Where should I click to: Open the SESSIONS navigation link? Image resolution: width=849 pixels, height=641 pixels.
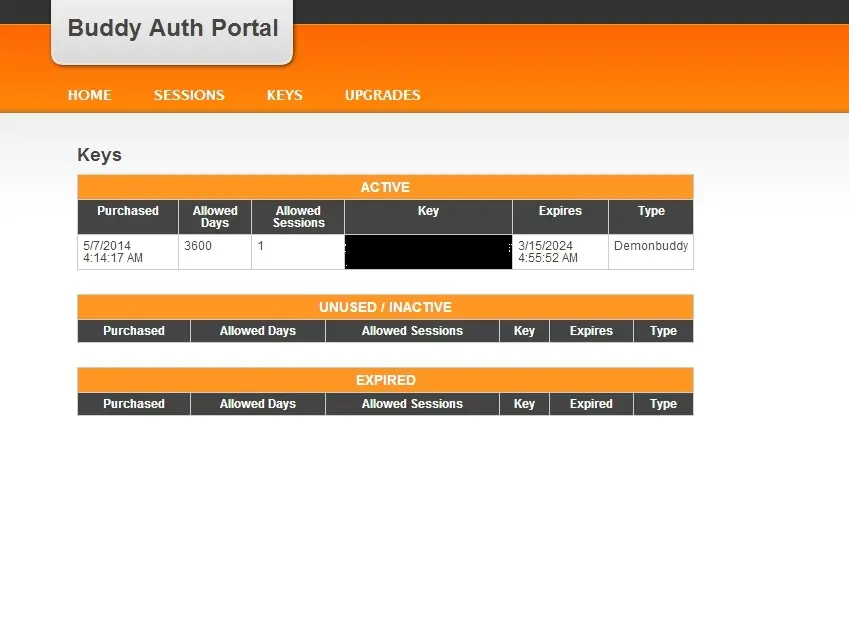pos(189,95)
